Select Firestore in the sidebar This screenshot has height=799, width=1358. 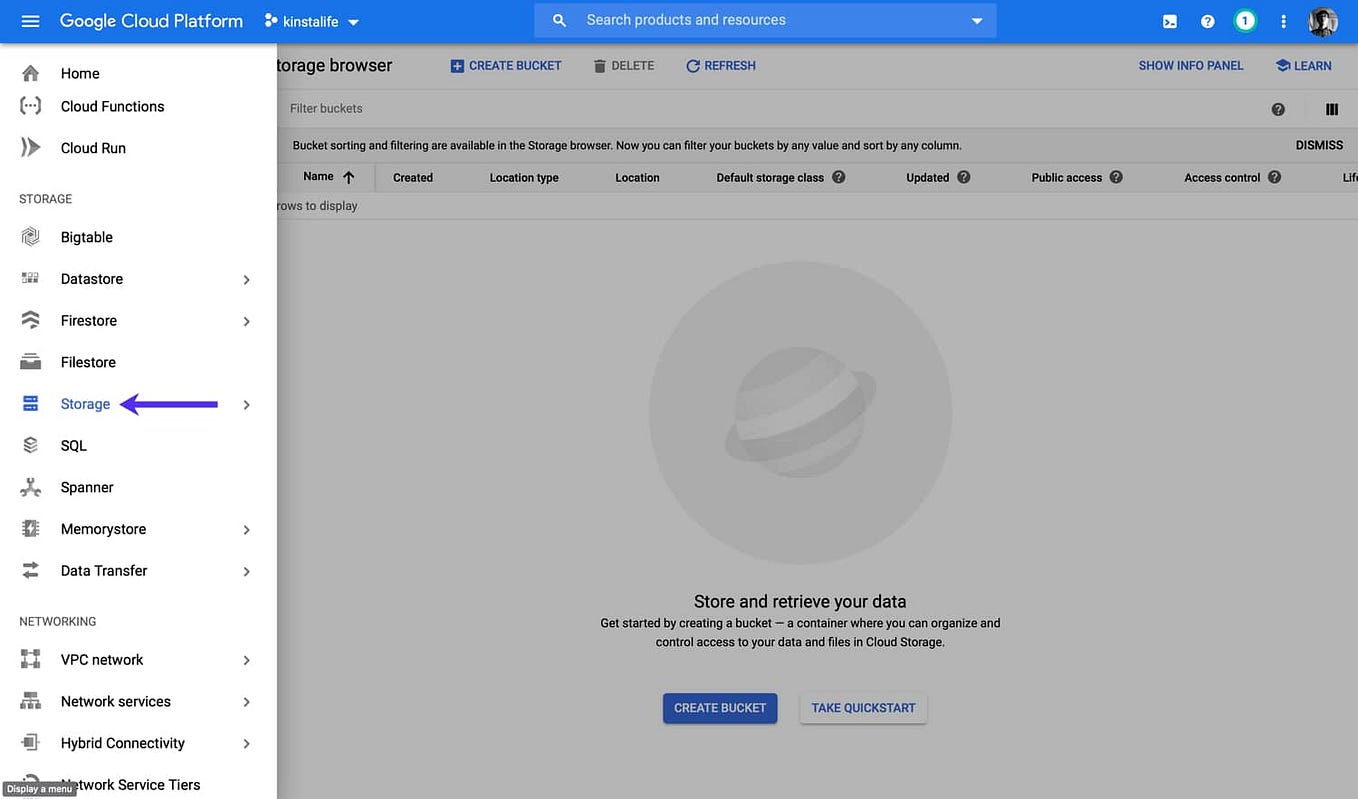[x=88, y=320]
